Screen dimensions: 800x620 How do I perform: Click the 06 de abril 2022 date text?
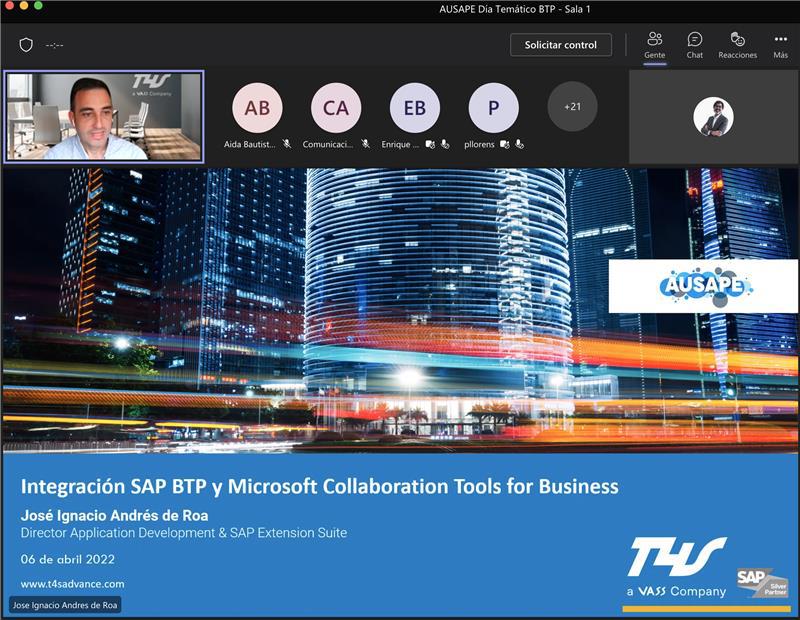pyautogui.click(x=68, y=559)
